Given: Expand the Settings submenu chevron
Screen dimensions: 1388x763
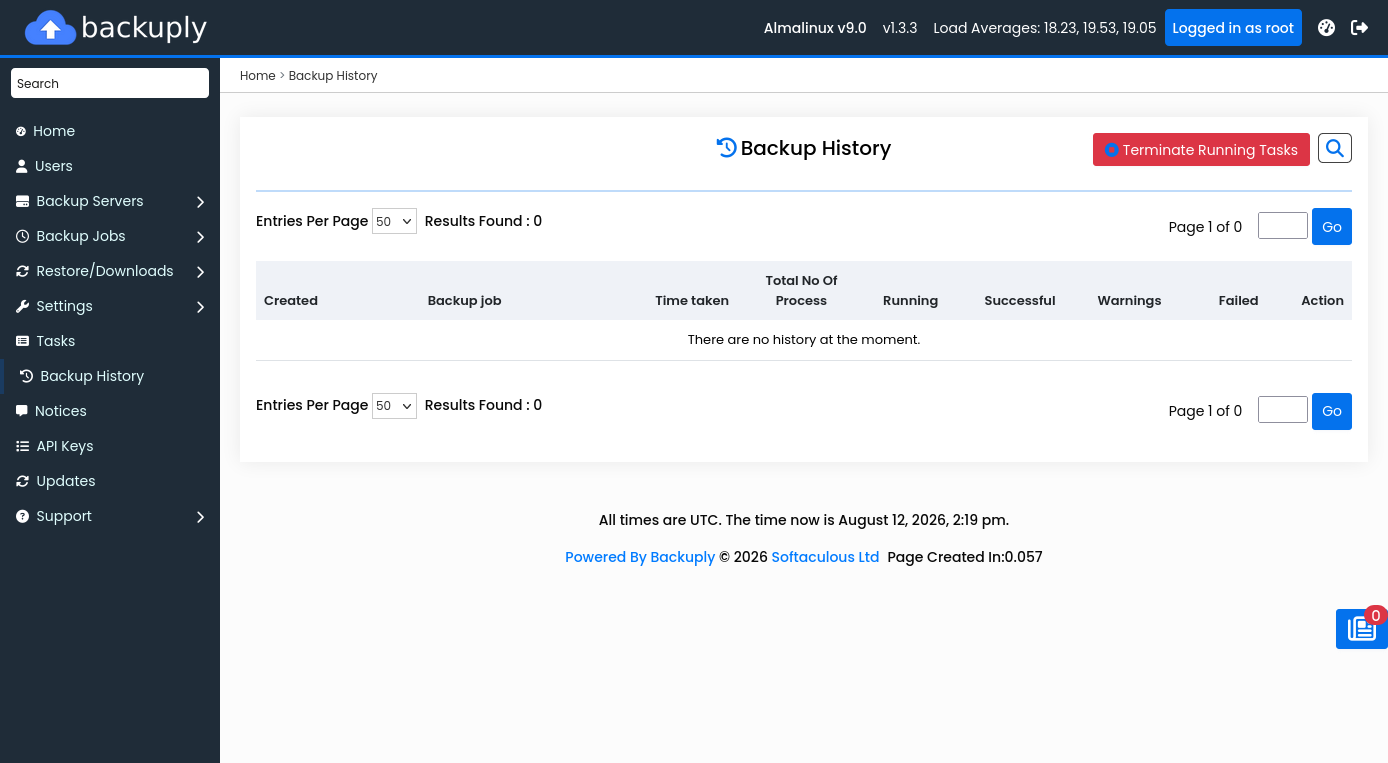Looking at the screenshot, I should pos(200,307).
